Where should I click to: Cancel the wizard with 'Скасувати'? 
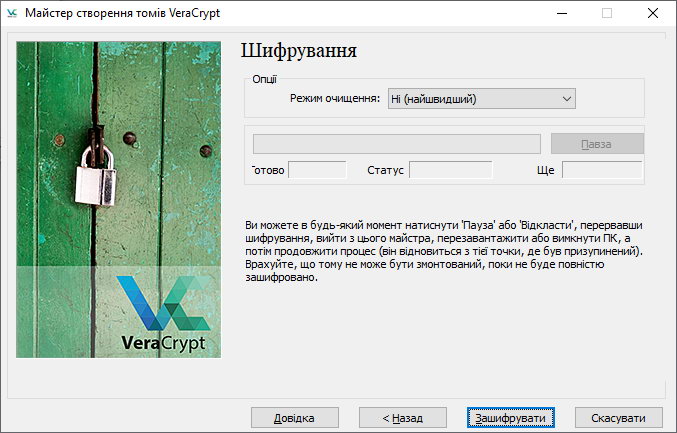[x=618, y=417]
